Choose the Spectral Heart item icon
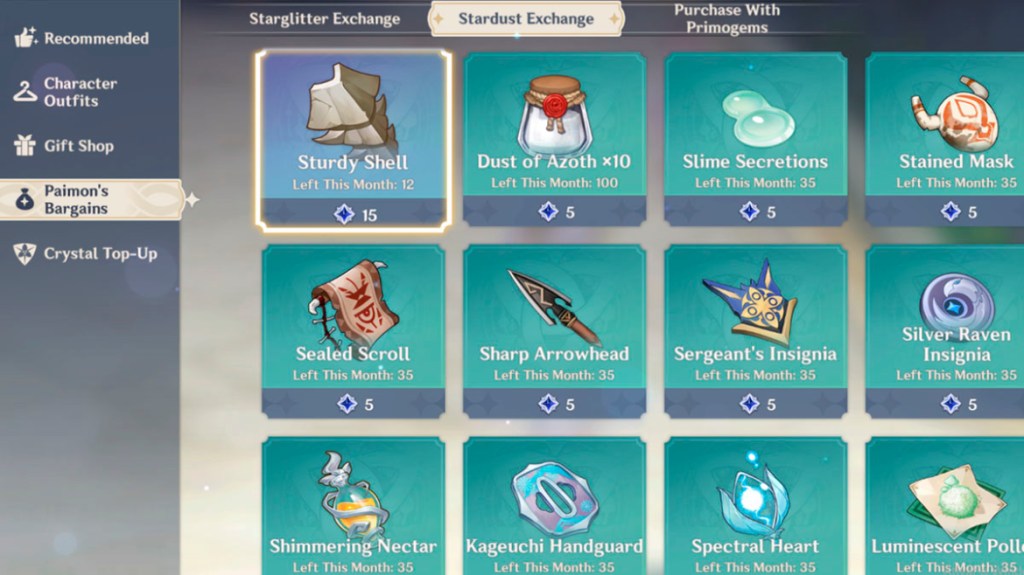 (x=754, y=495)
